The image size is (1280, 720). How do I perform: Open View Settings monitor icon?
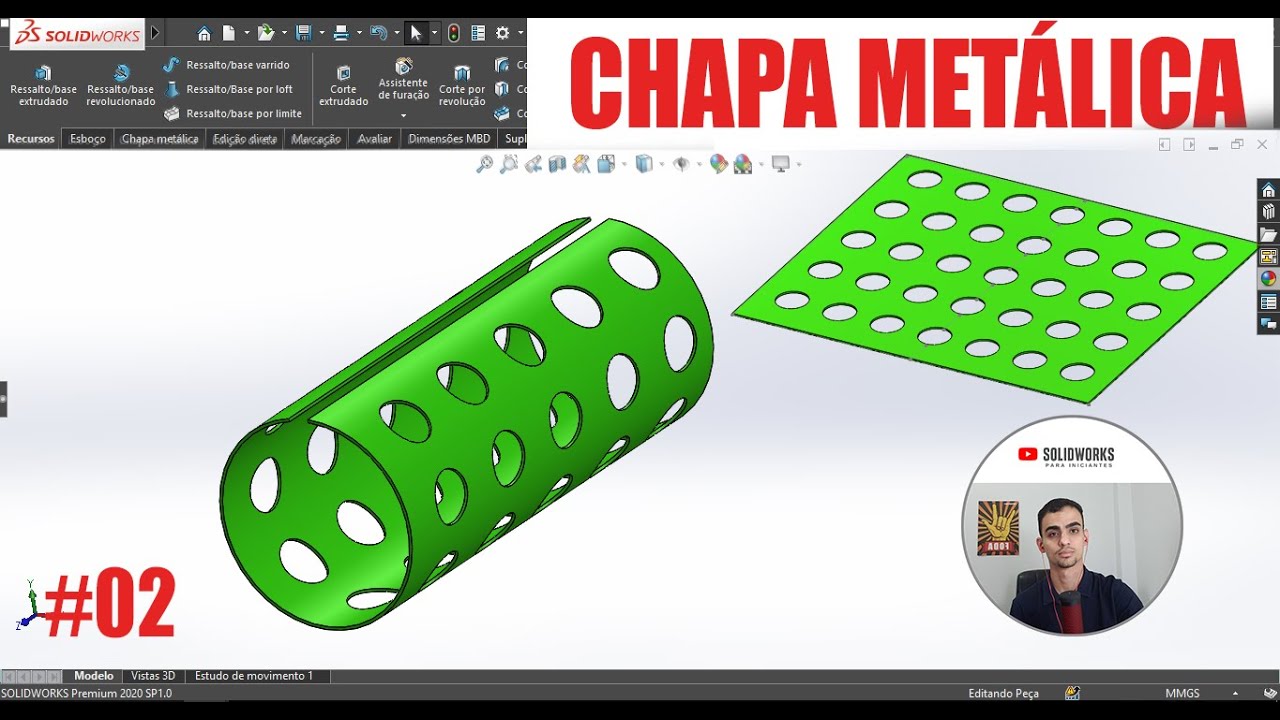(x=781, y=164)
